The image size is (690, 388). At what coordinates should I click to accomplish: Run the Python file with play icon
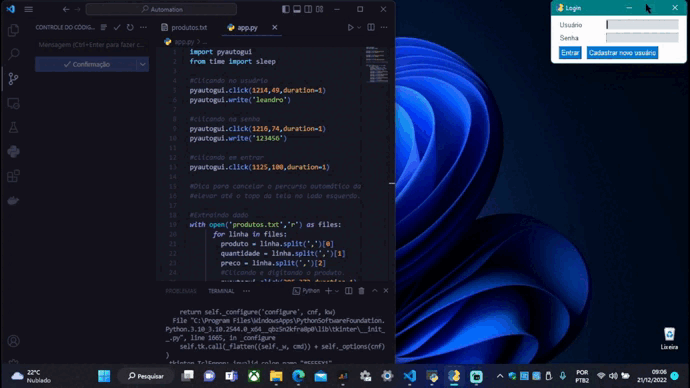[350, 27]
